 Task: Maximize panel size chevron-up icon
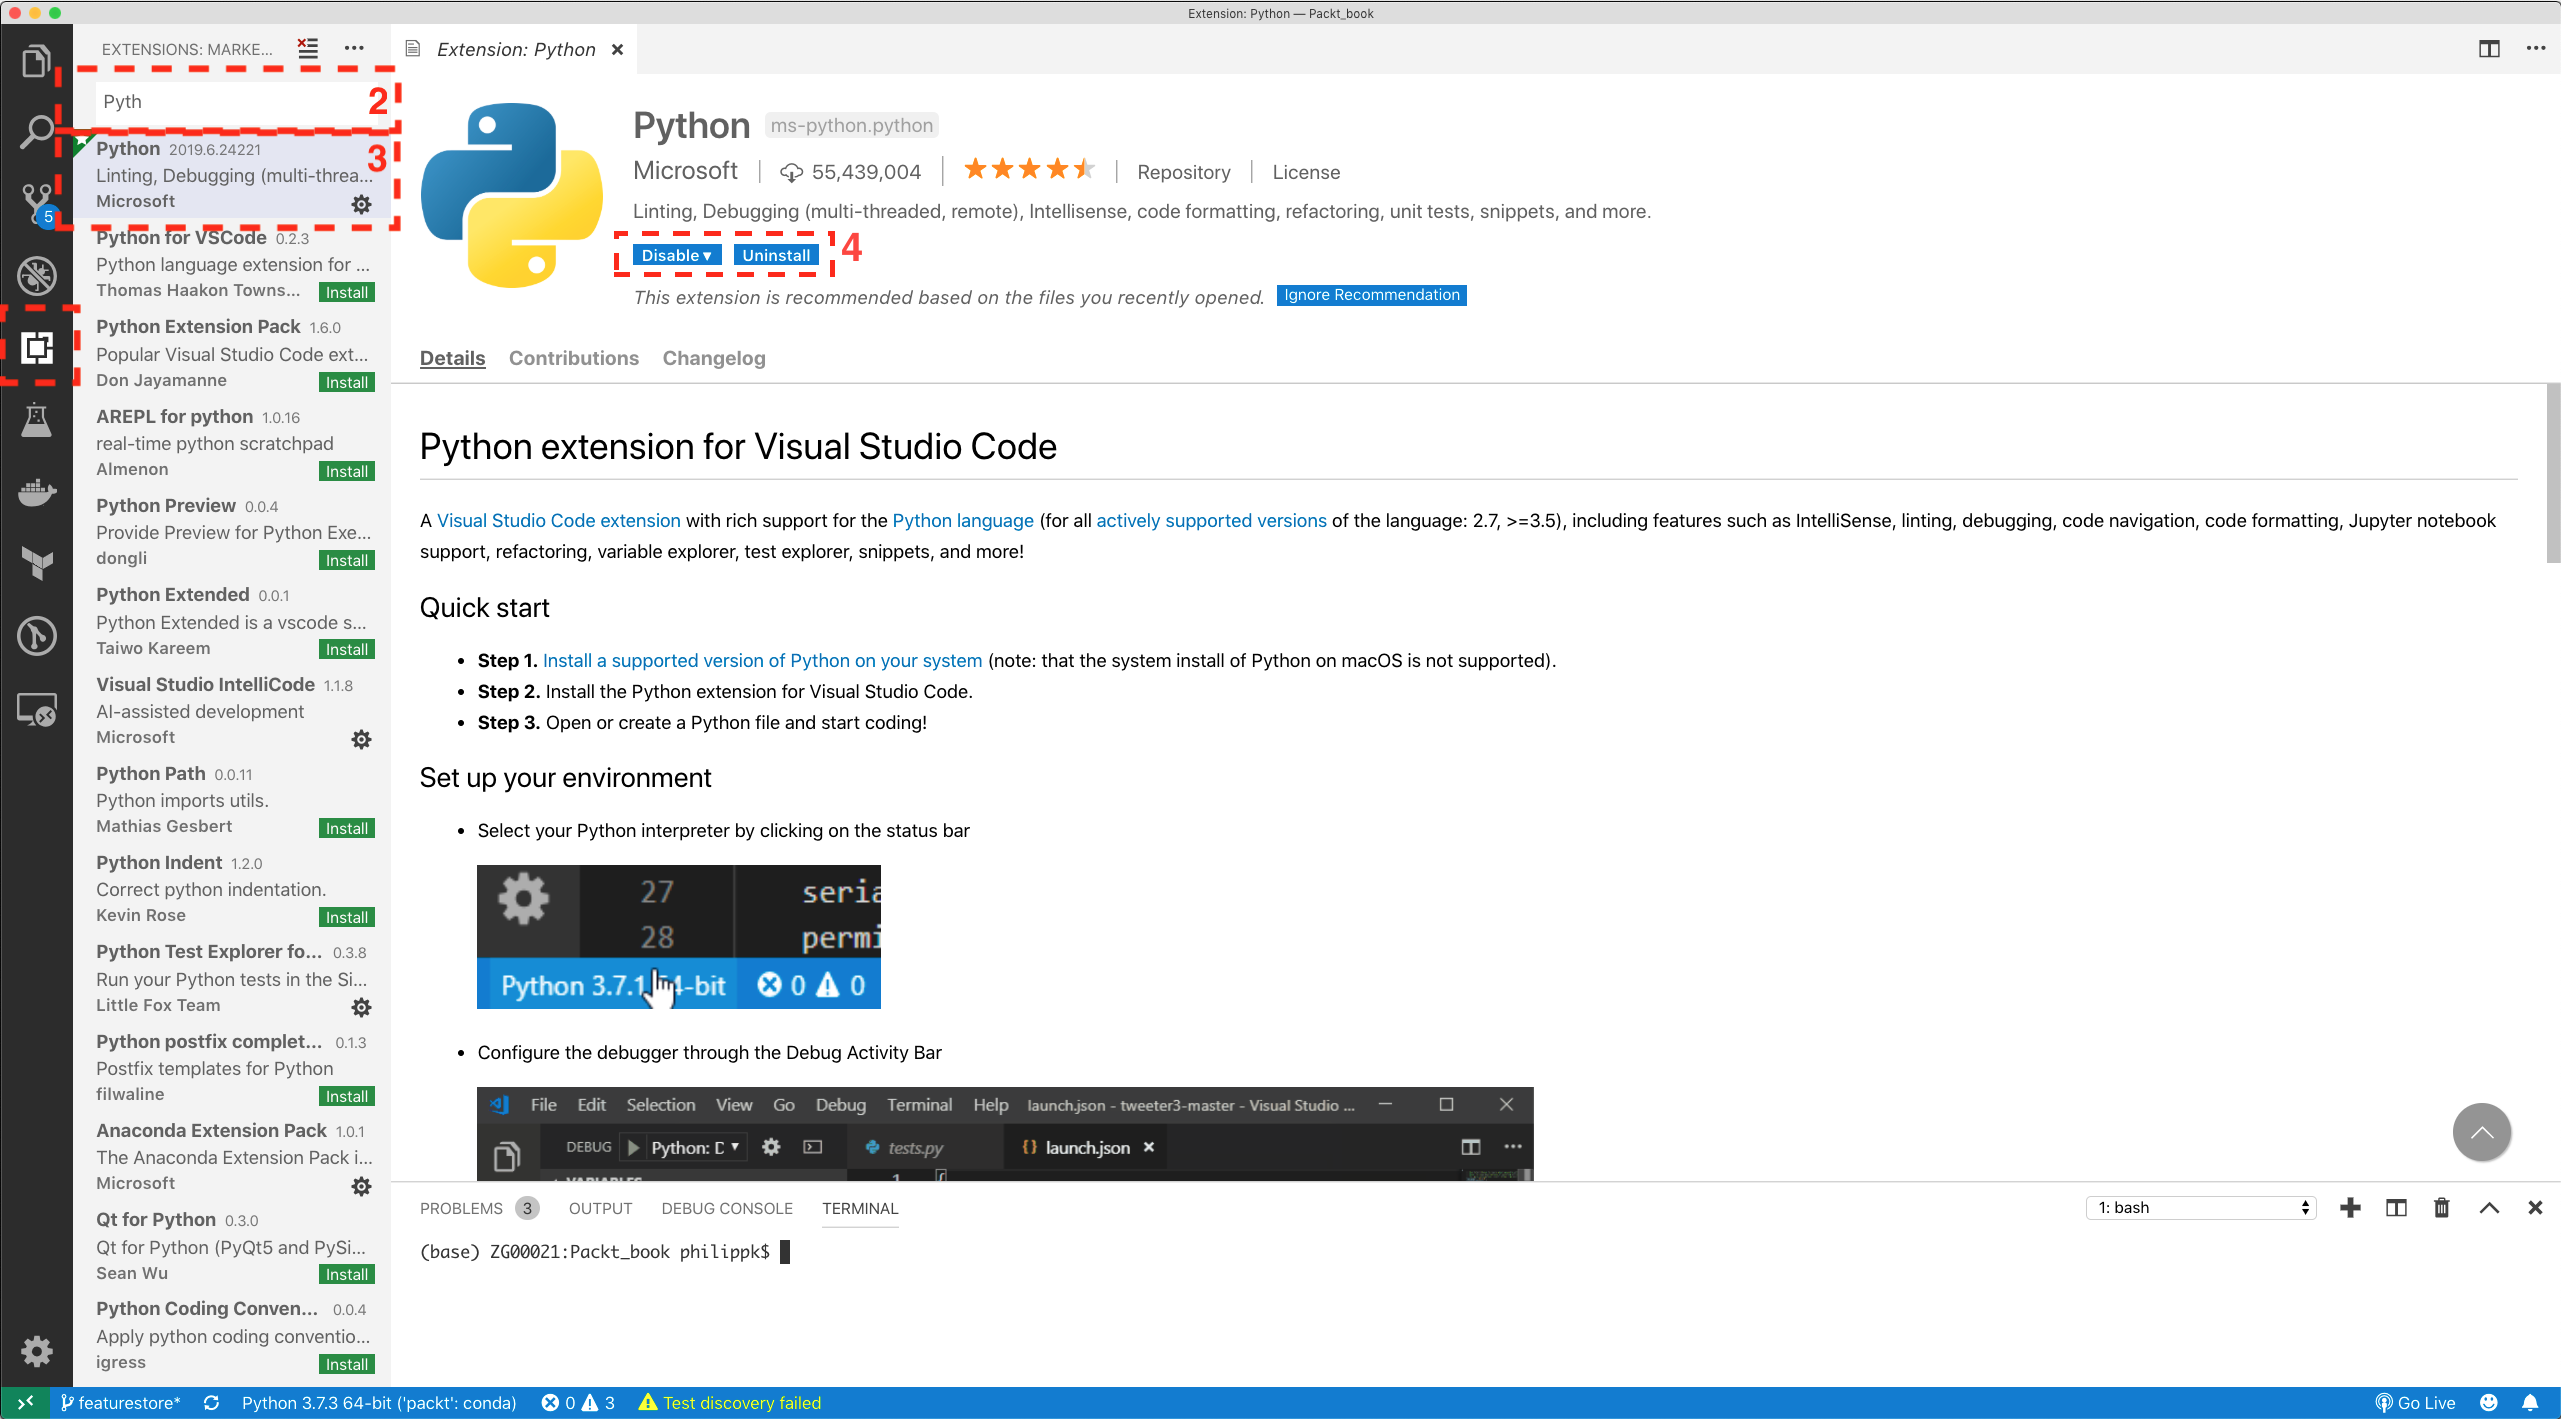click(x=2489, y=1207)
